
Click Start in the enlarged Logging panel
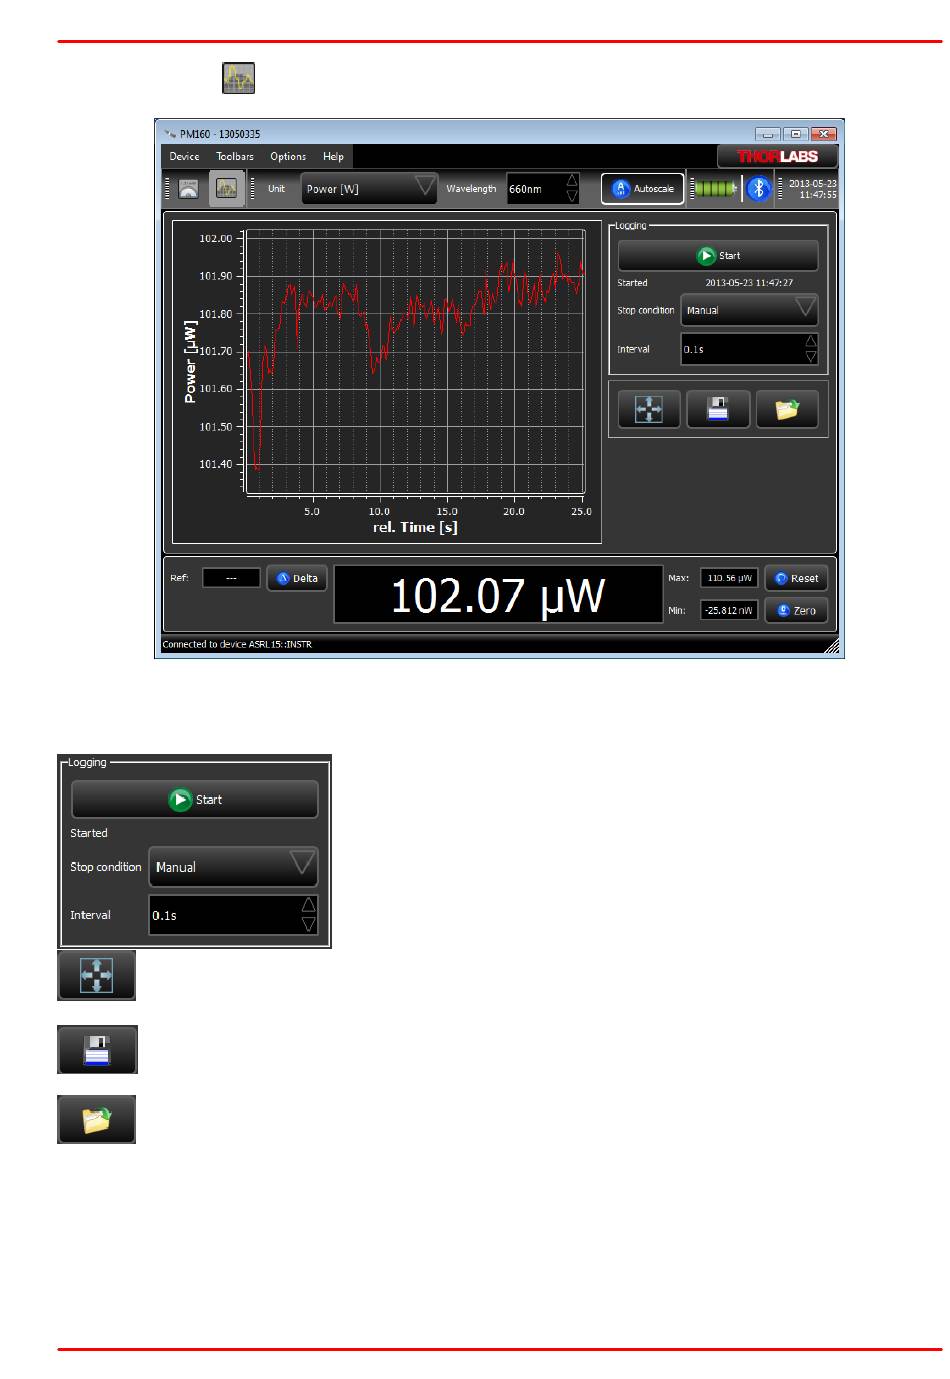point(195,799)
